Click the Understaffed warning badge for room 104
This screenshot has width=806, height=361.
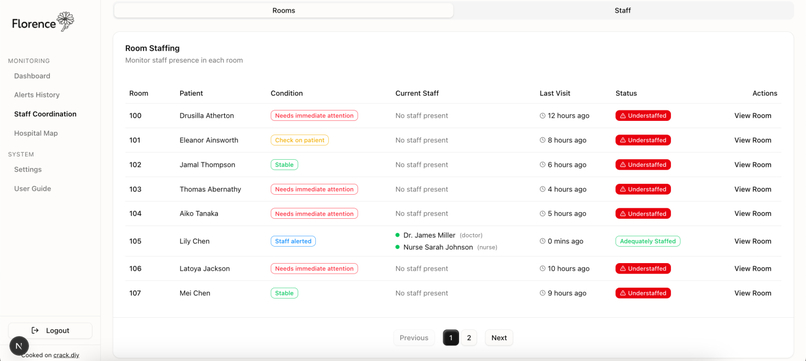643,213
